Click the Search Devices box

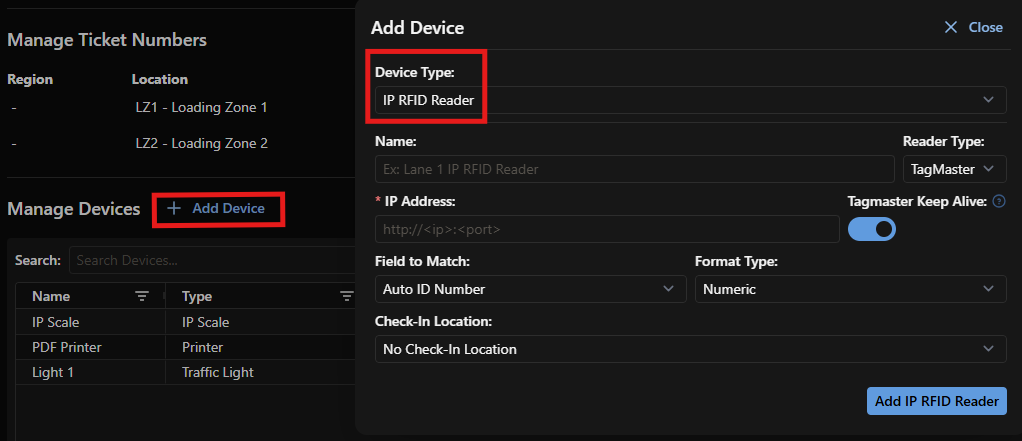[213, 261]
